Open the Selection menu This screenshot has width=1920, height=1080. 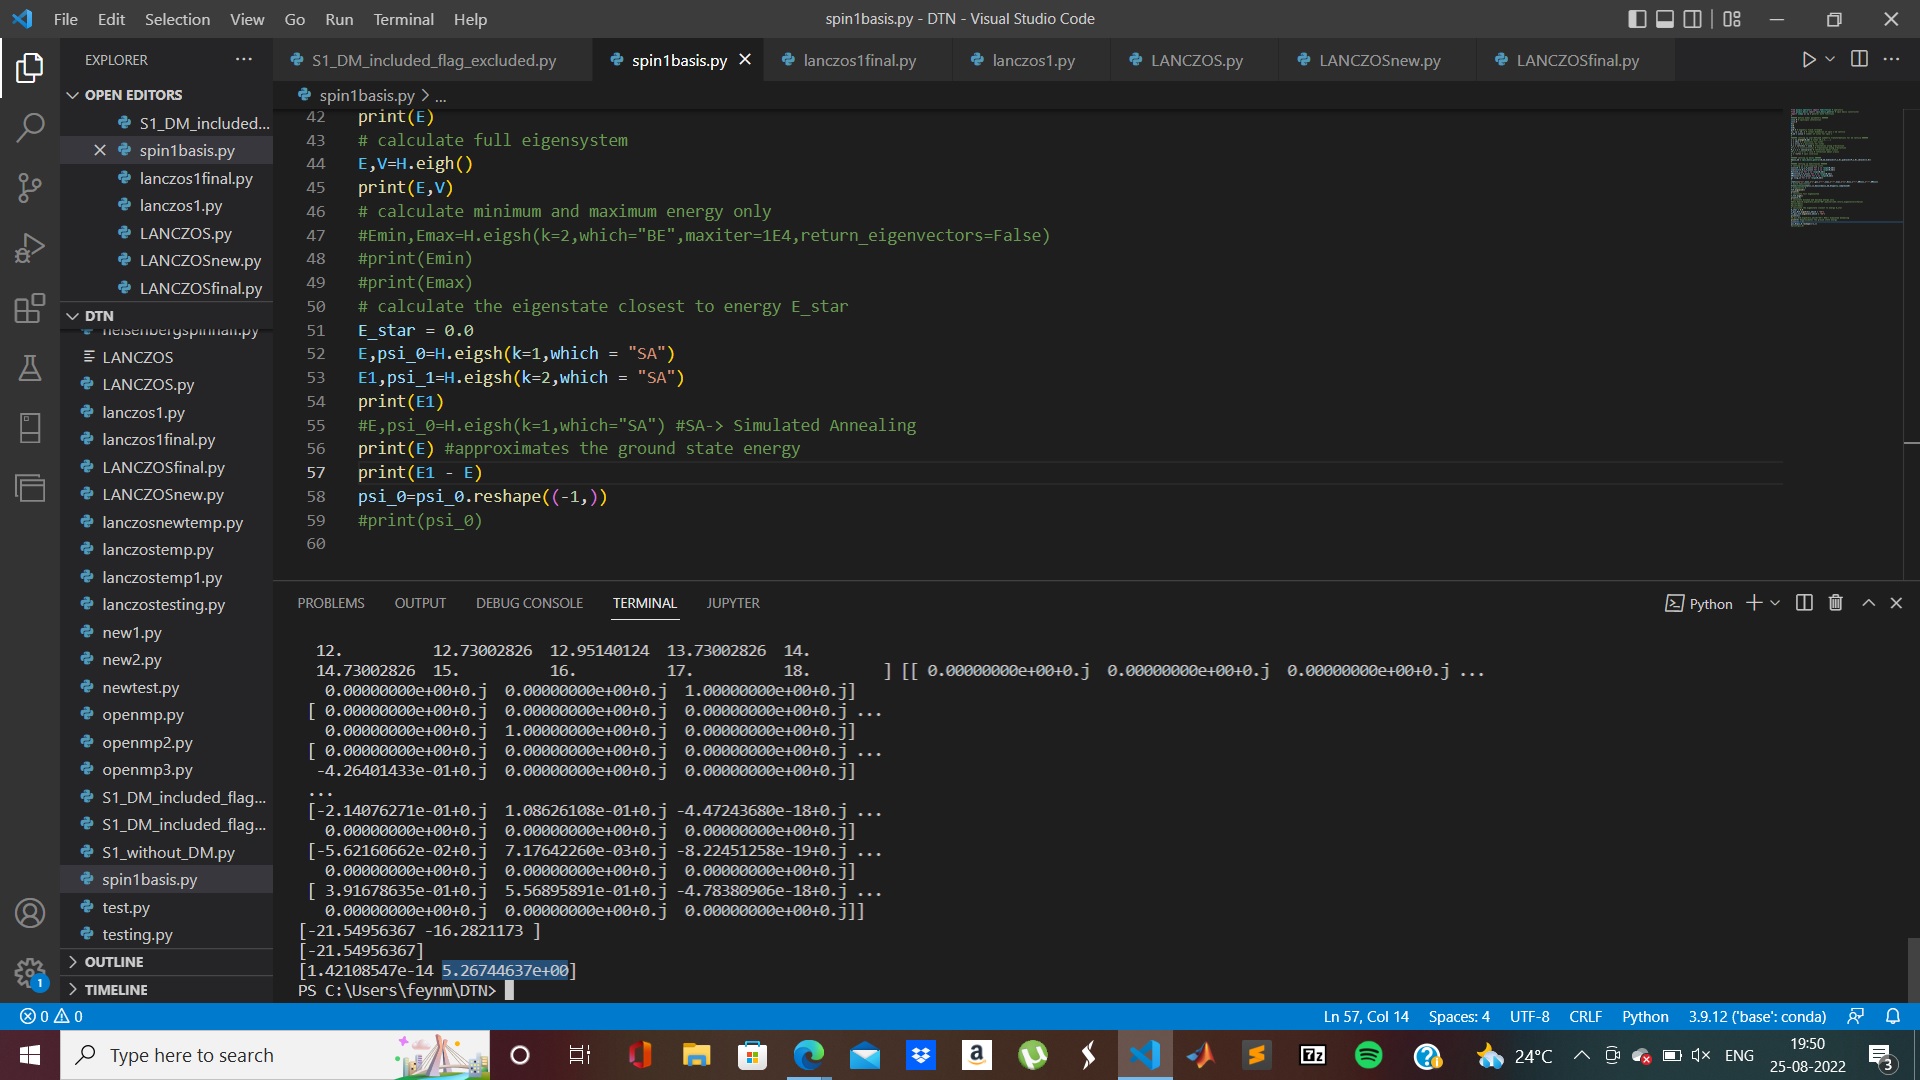point(177,18)
